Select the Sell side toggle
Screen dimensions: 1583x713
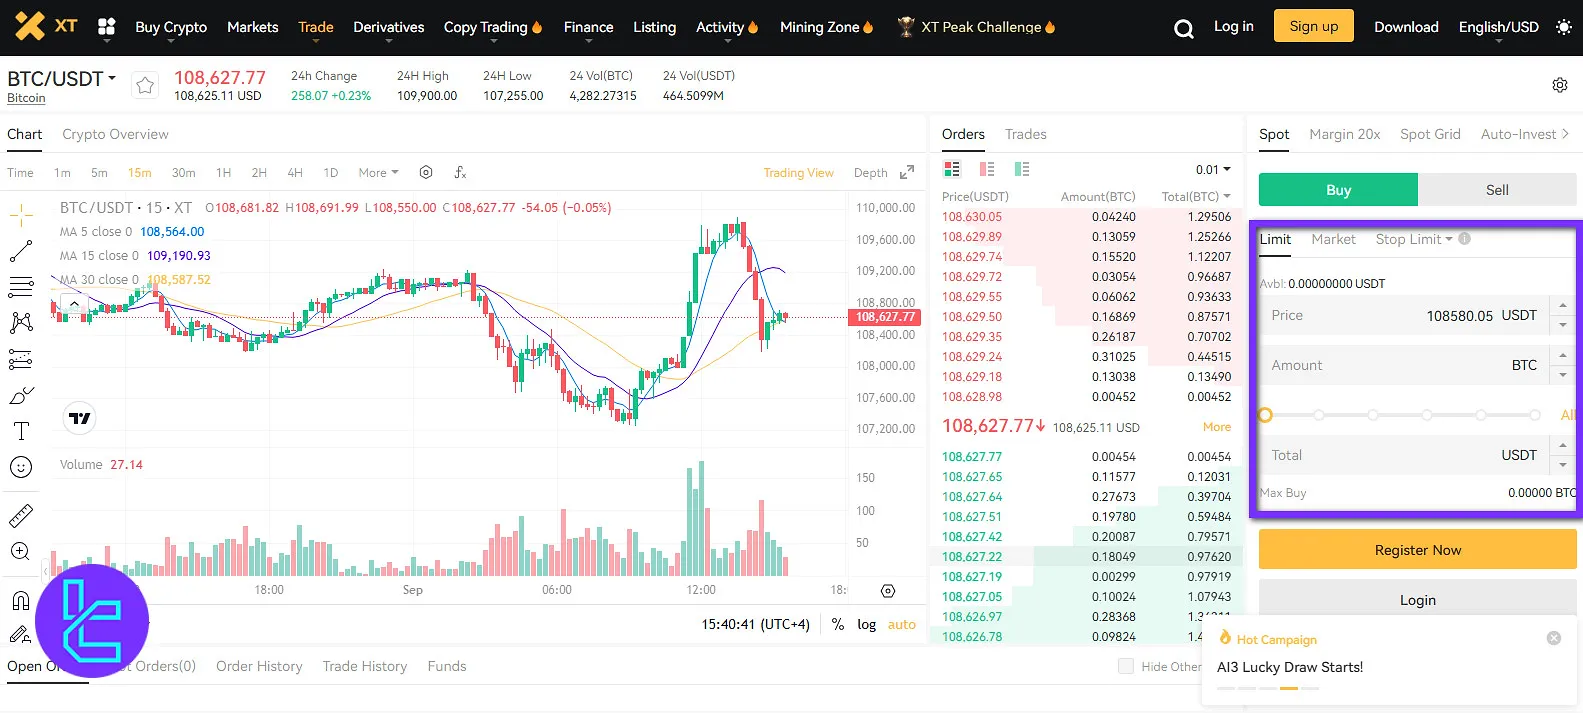coord(1497,190)
